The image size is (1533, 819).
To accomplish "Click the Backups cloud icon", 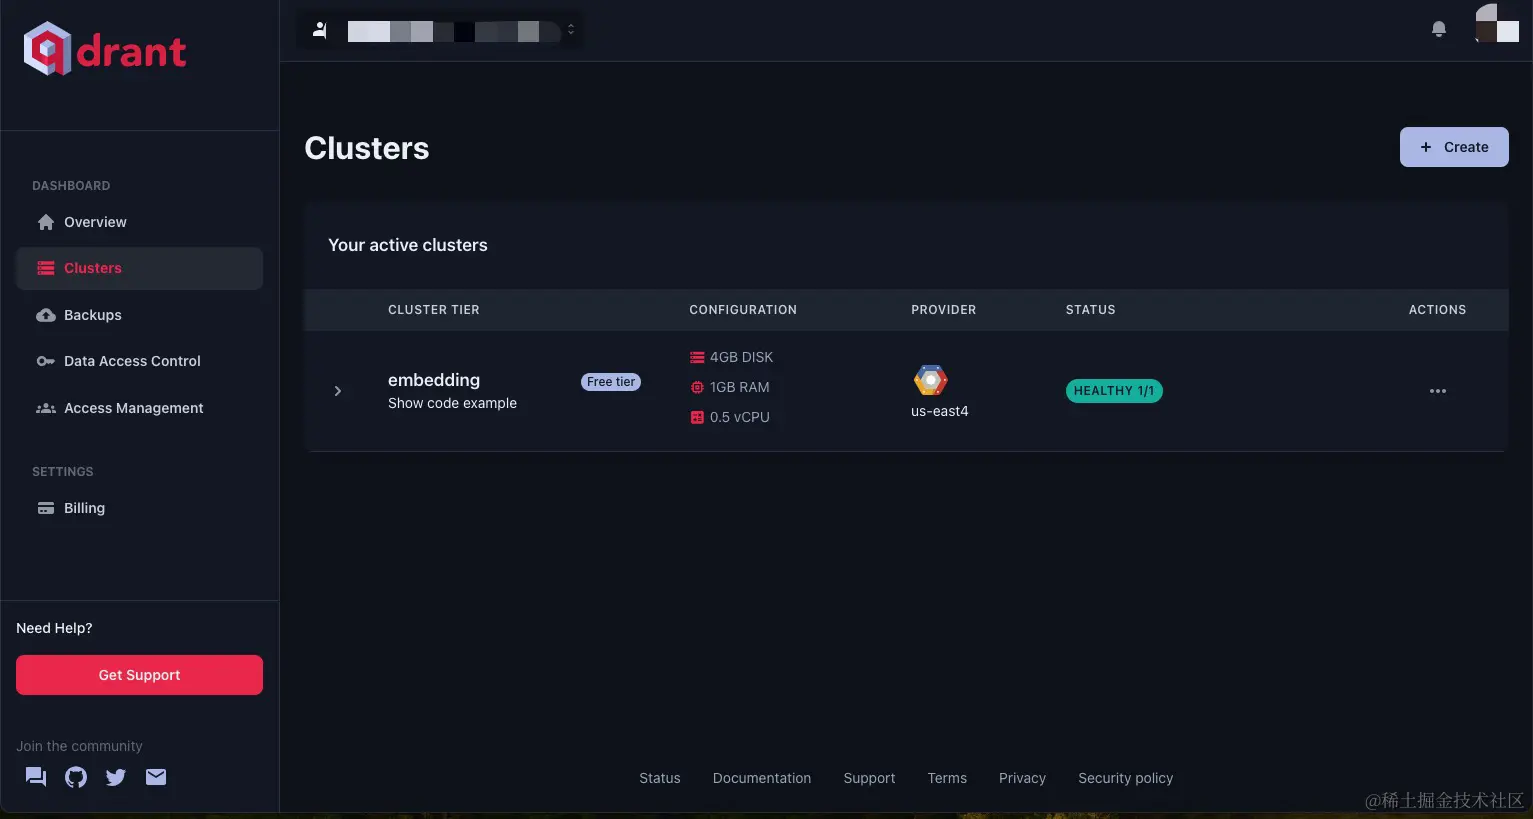I will pyautogui.click(x=46, y=314).
